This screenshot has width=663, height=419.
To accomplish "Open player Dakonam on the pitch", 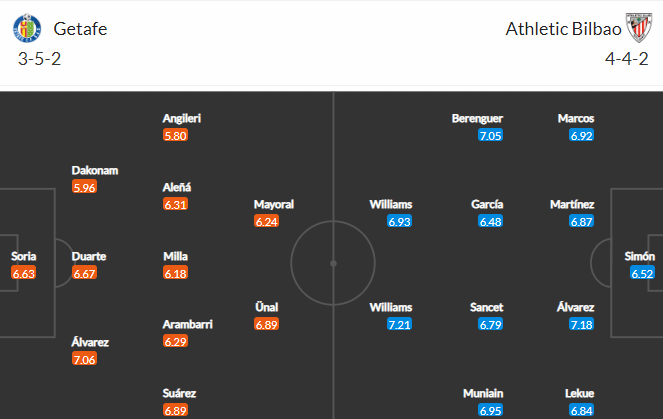I will point(95,170).
